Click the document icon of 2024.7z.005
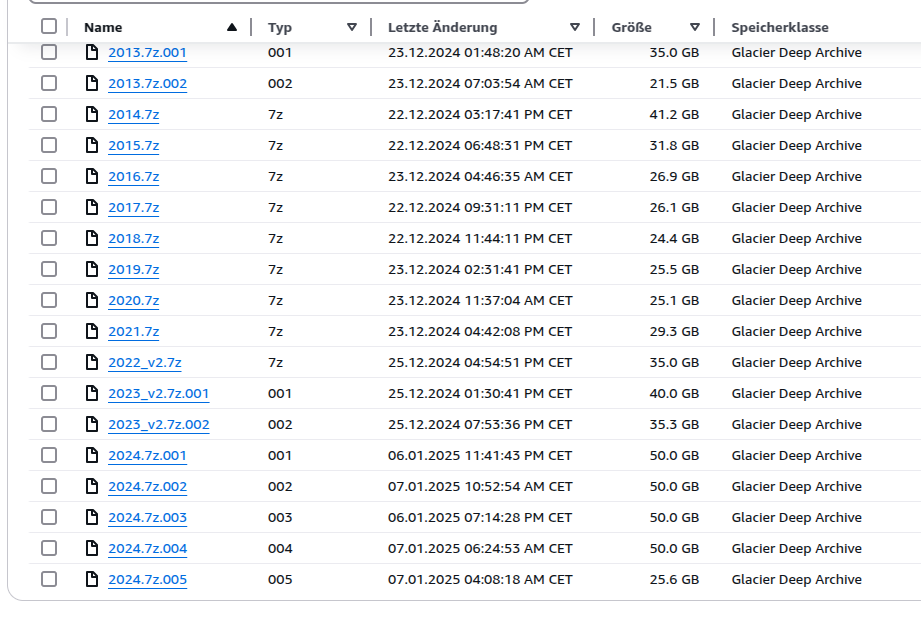 pos(92,579)
